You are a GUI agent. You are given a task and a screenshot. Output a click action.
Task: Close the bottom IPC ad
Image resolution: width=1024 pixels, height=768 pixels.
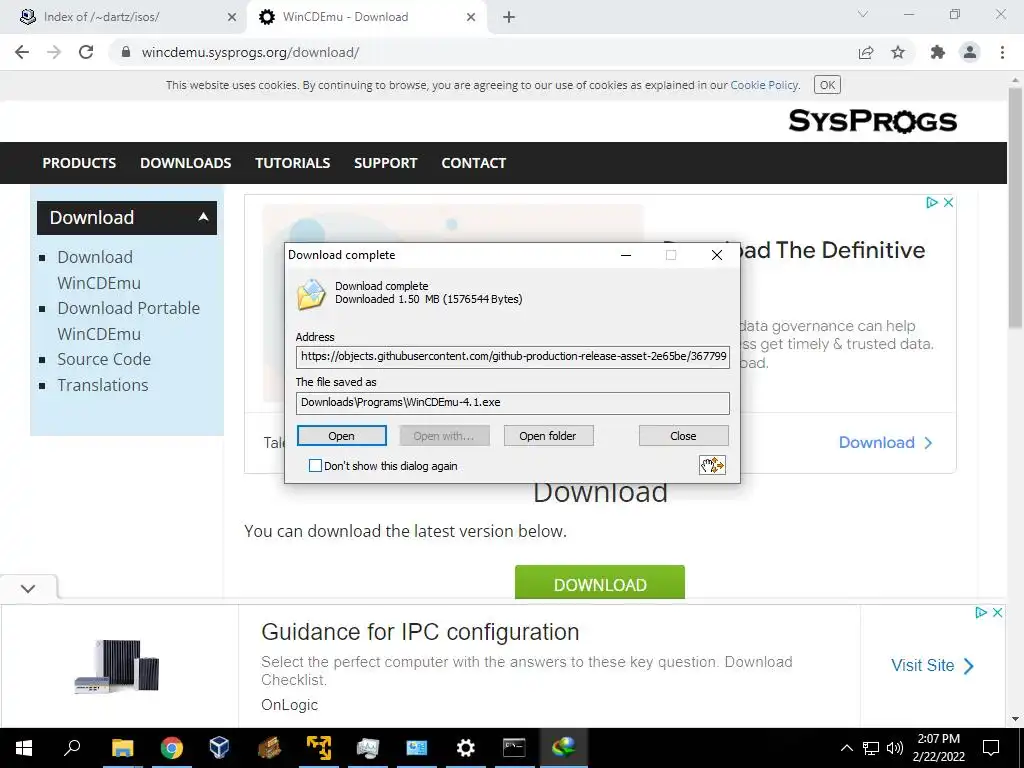point(997,613)
